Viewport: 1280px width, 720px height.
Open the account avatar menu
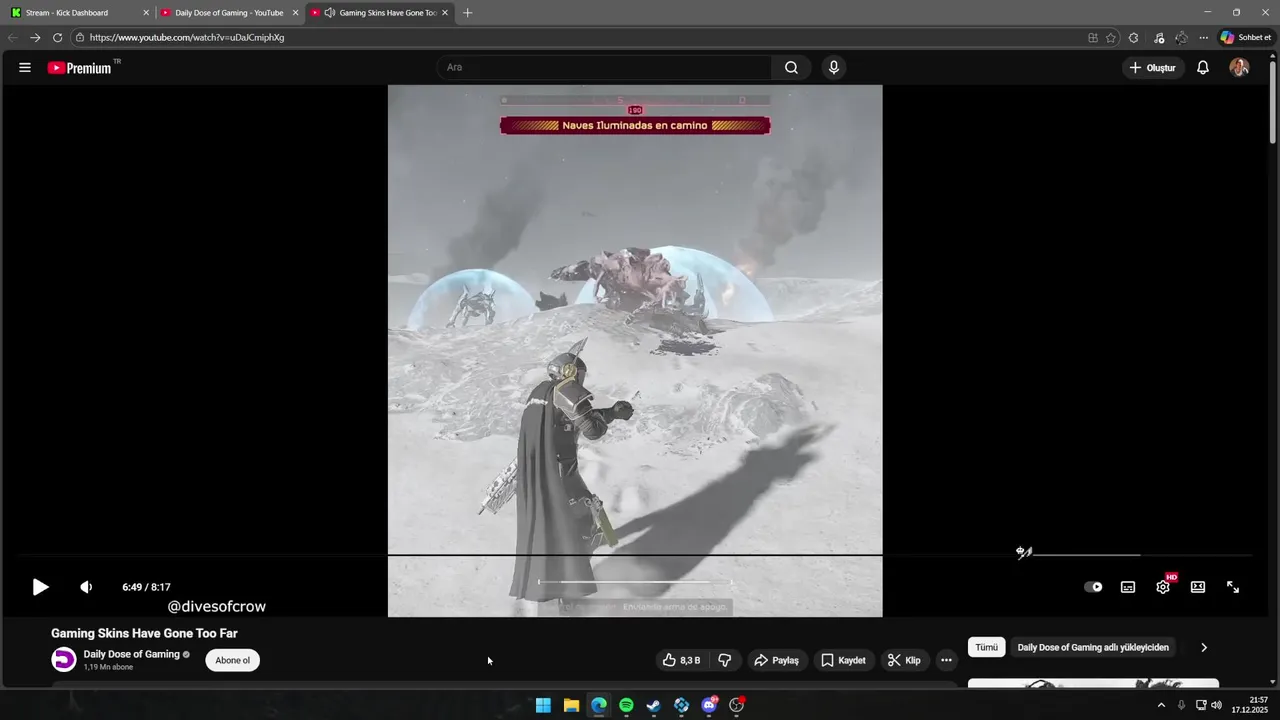pyautogui.click(x=1239, y=68)
